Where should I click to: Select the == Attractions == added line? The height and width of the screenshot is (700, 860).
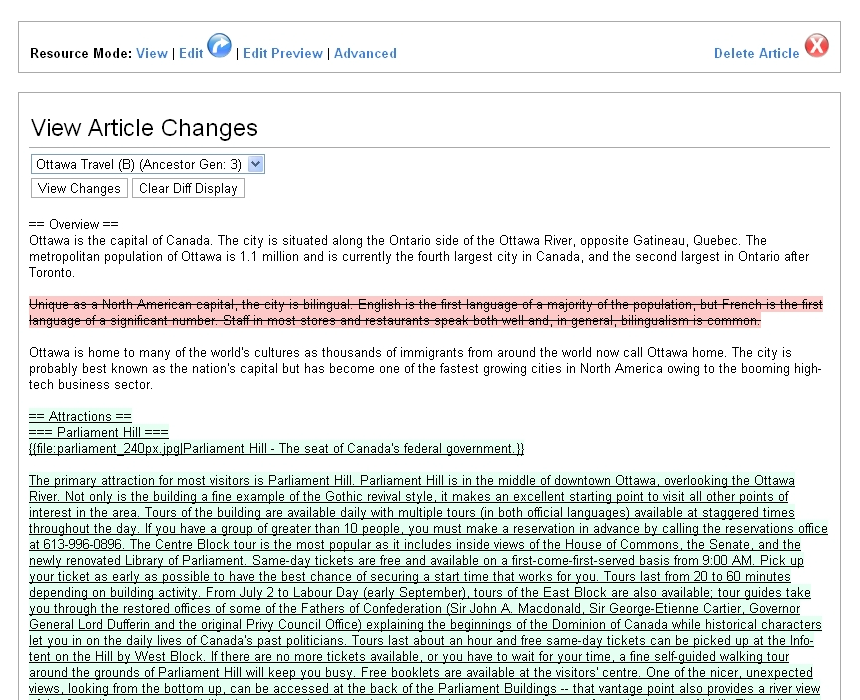click(80, 416)
